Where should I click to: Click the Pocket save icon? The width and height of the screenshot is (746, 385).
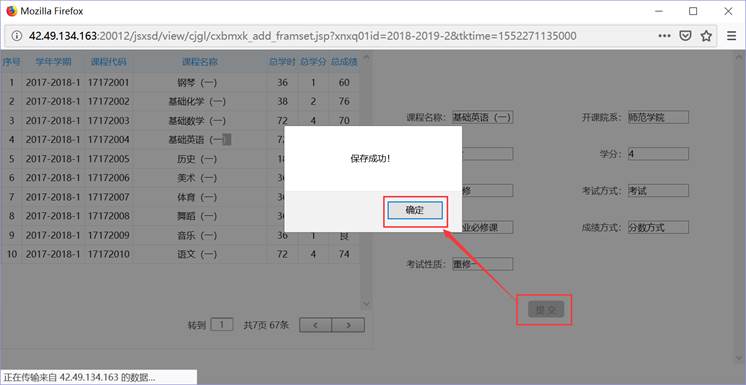point(685,36)
